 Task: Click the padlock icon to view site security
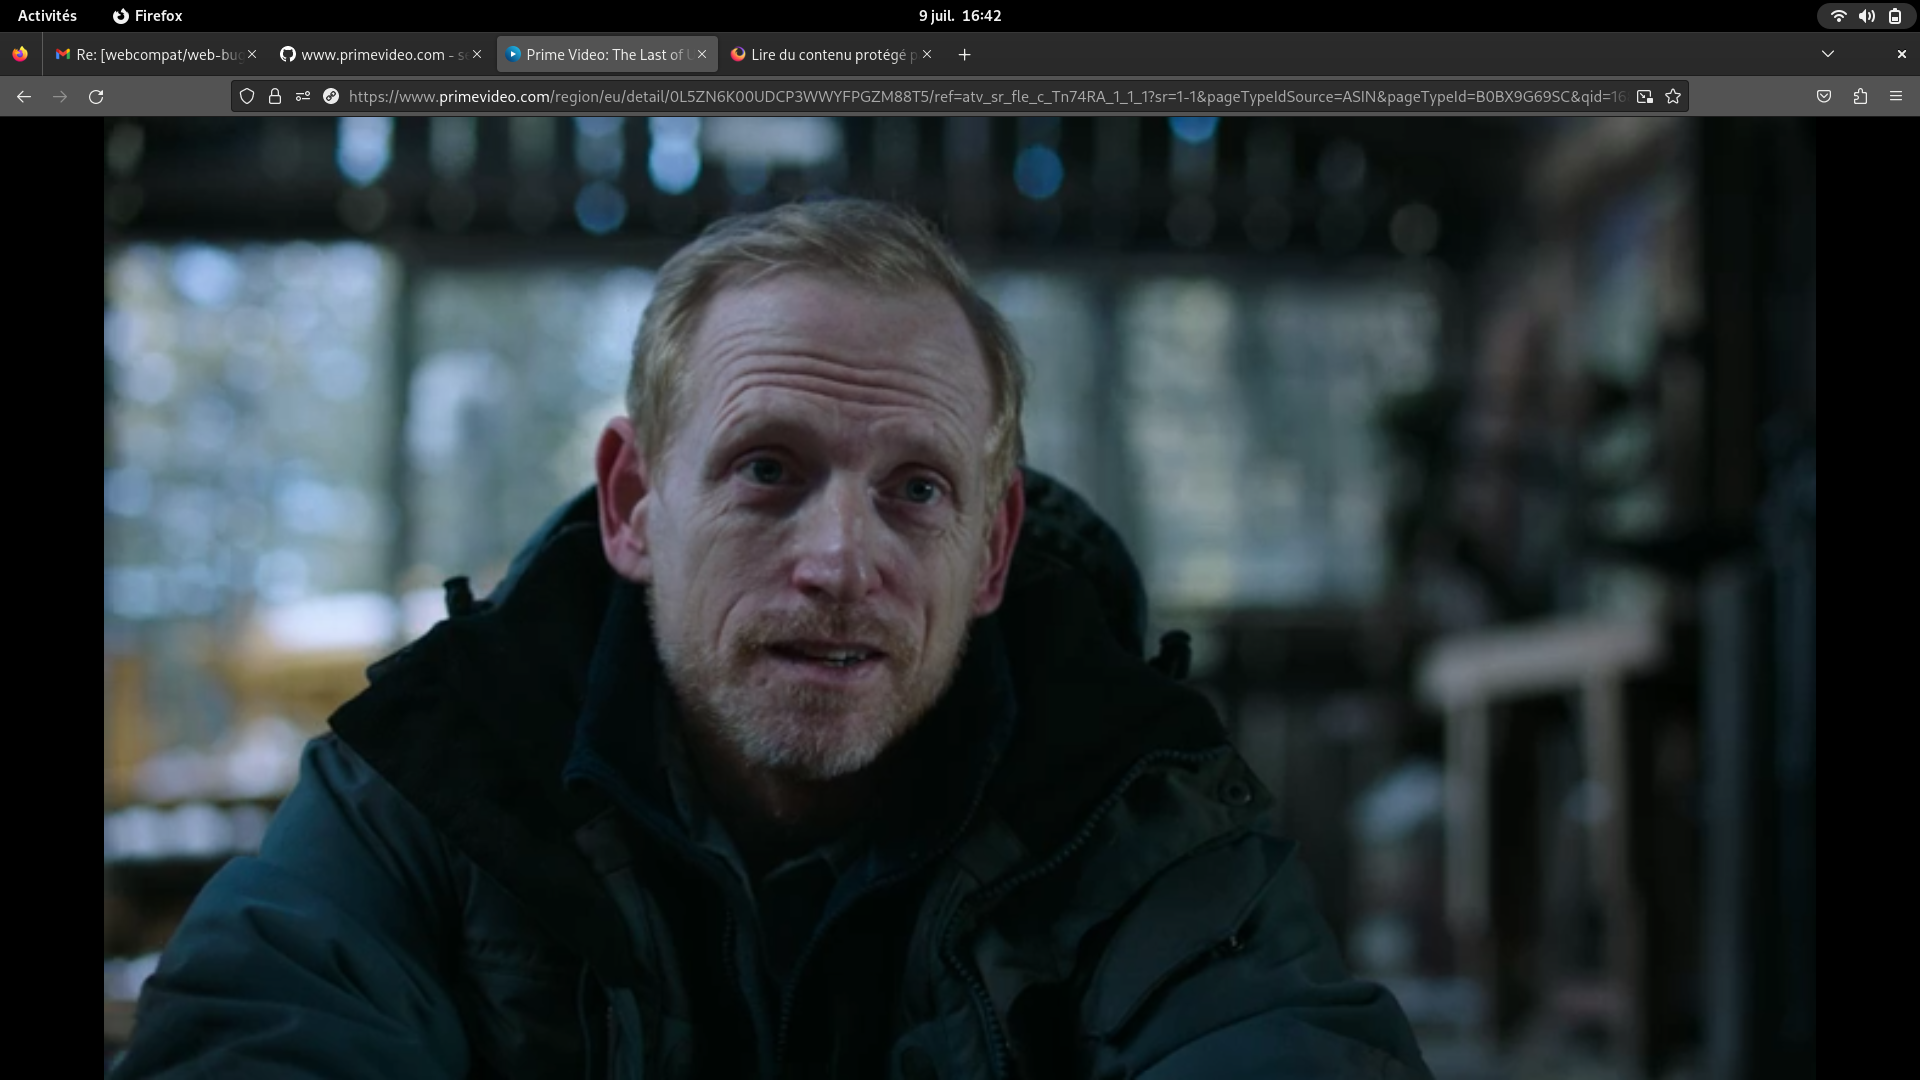(x=275, y=96)
